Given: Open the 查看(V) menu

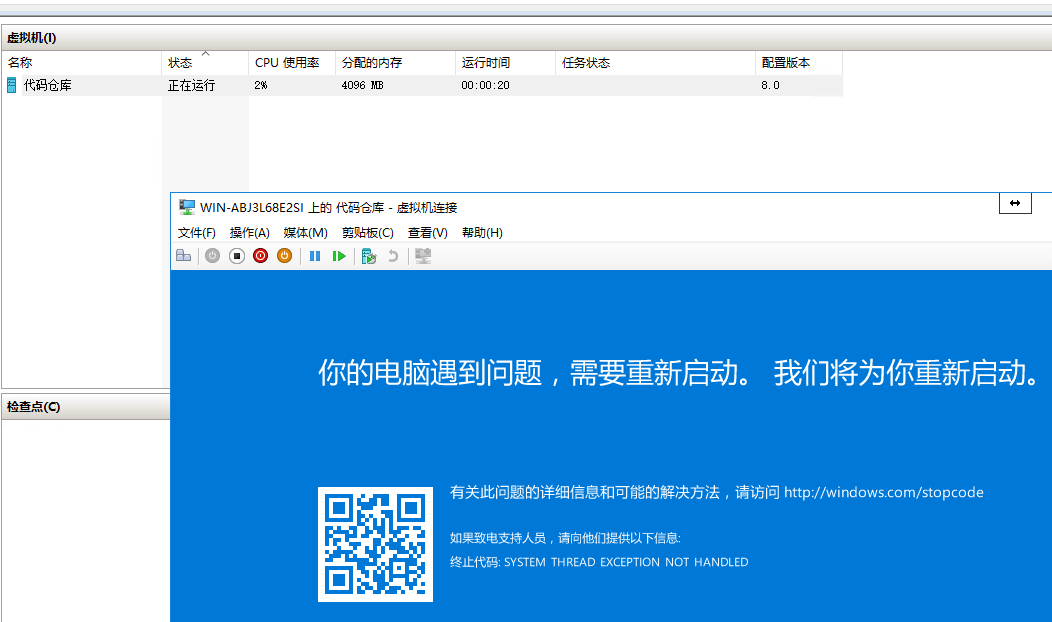Looking at the screenshot, I should click(x=428, y=233).
